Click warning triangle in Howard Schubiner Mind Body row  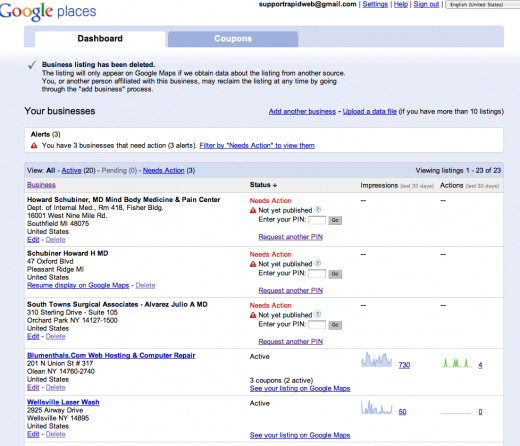(253, 210)
